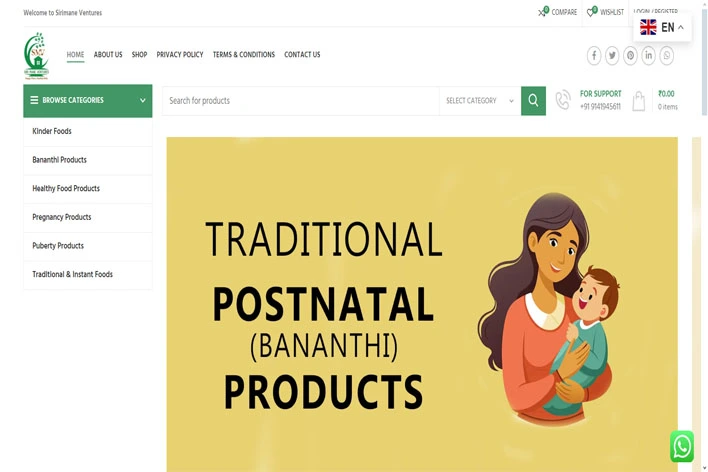The width and height of the screenshot is (708, 472).
Task: Open the Pinterest social icon
Action: (x=630, y=56)
